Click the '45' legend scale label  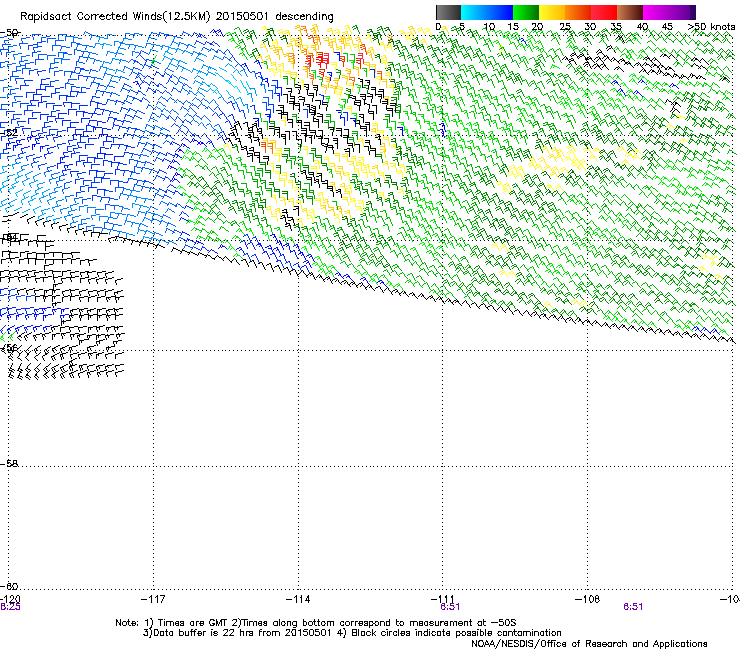667,27
